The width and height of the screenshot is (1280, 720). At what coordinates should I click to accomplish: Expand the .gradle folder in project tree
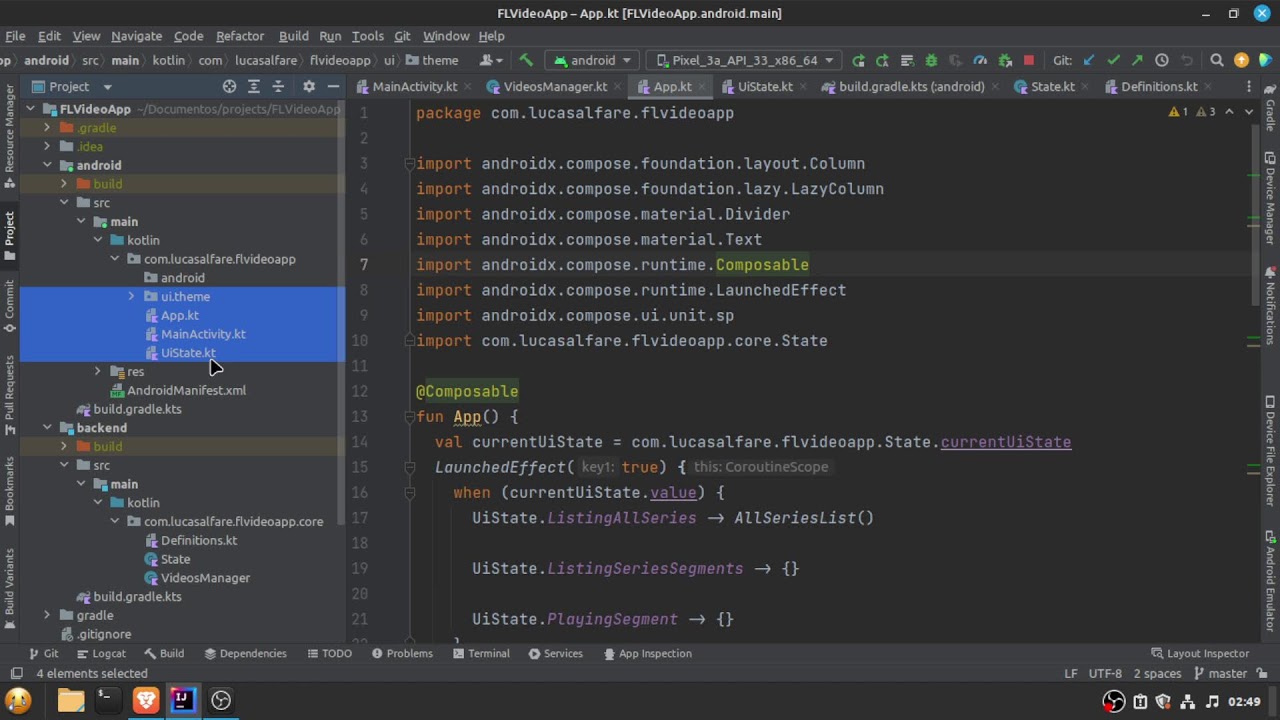pos(47,128)
